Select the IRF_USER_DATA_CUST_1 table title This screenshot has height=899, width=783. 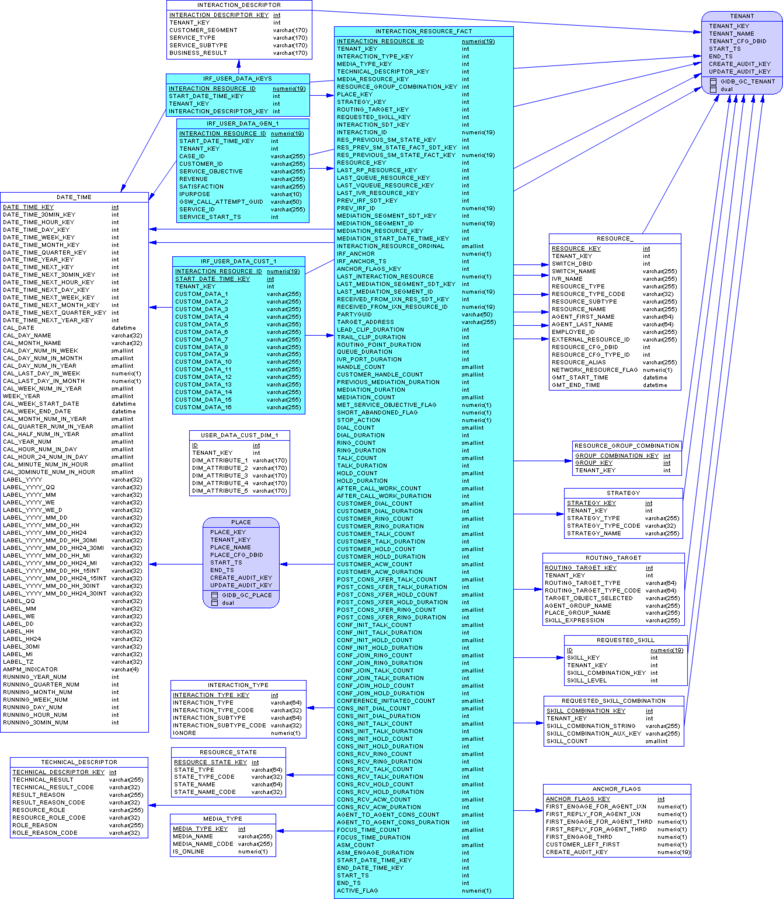238,261
